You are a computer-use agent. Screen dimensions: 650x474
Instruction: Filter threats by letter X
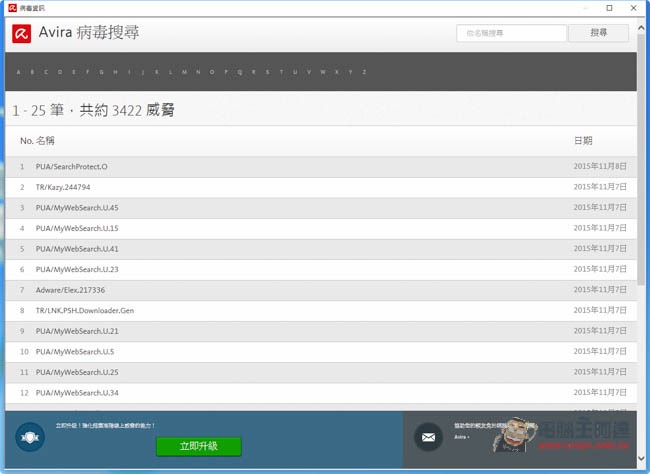click(337, 72)
